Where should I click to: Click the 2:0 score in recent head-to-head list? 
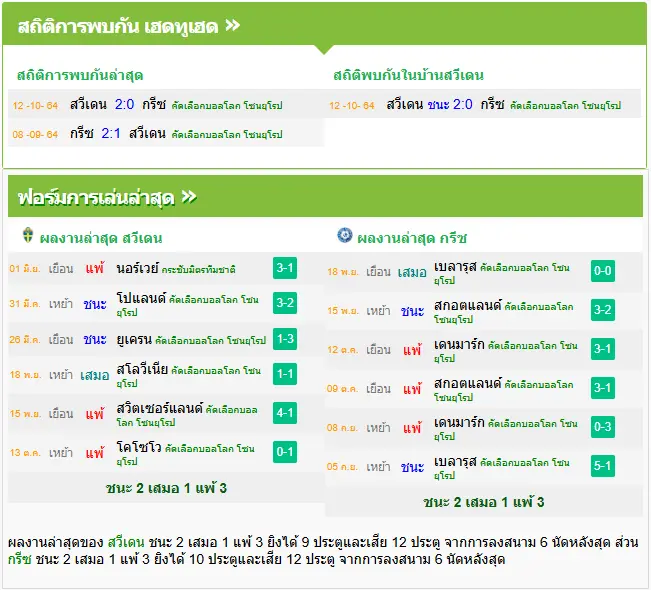pyautogui.click(x=124, y=104)
